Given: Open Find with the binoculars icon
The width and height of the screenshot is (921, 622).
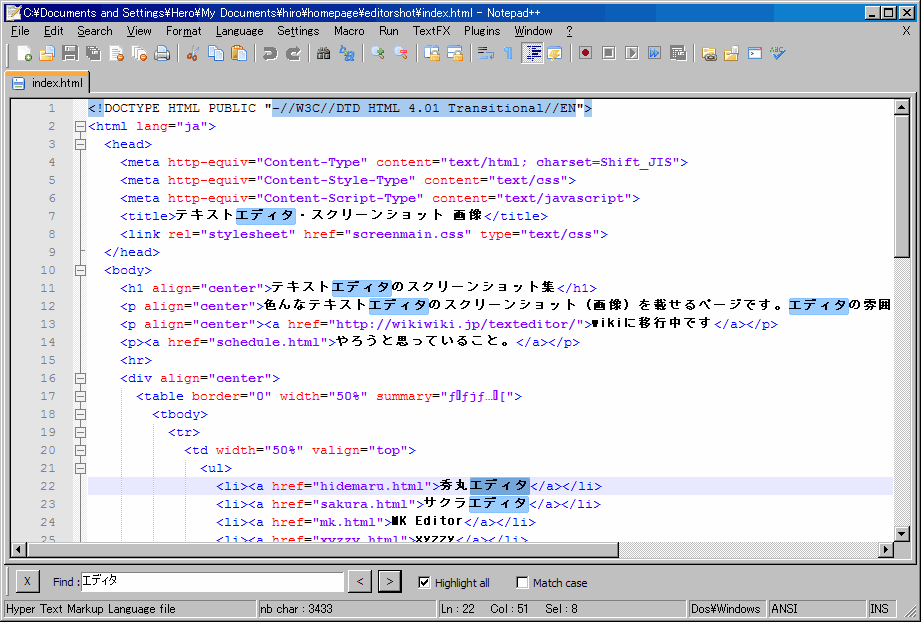Looking at the screenshot, I should tap(323, 53).
